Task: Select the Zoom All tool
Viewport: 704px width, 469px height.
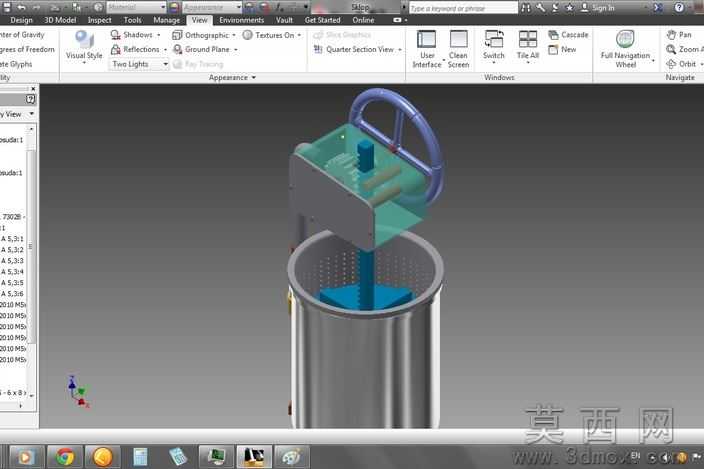Action: pos(685,49)
